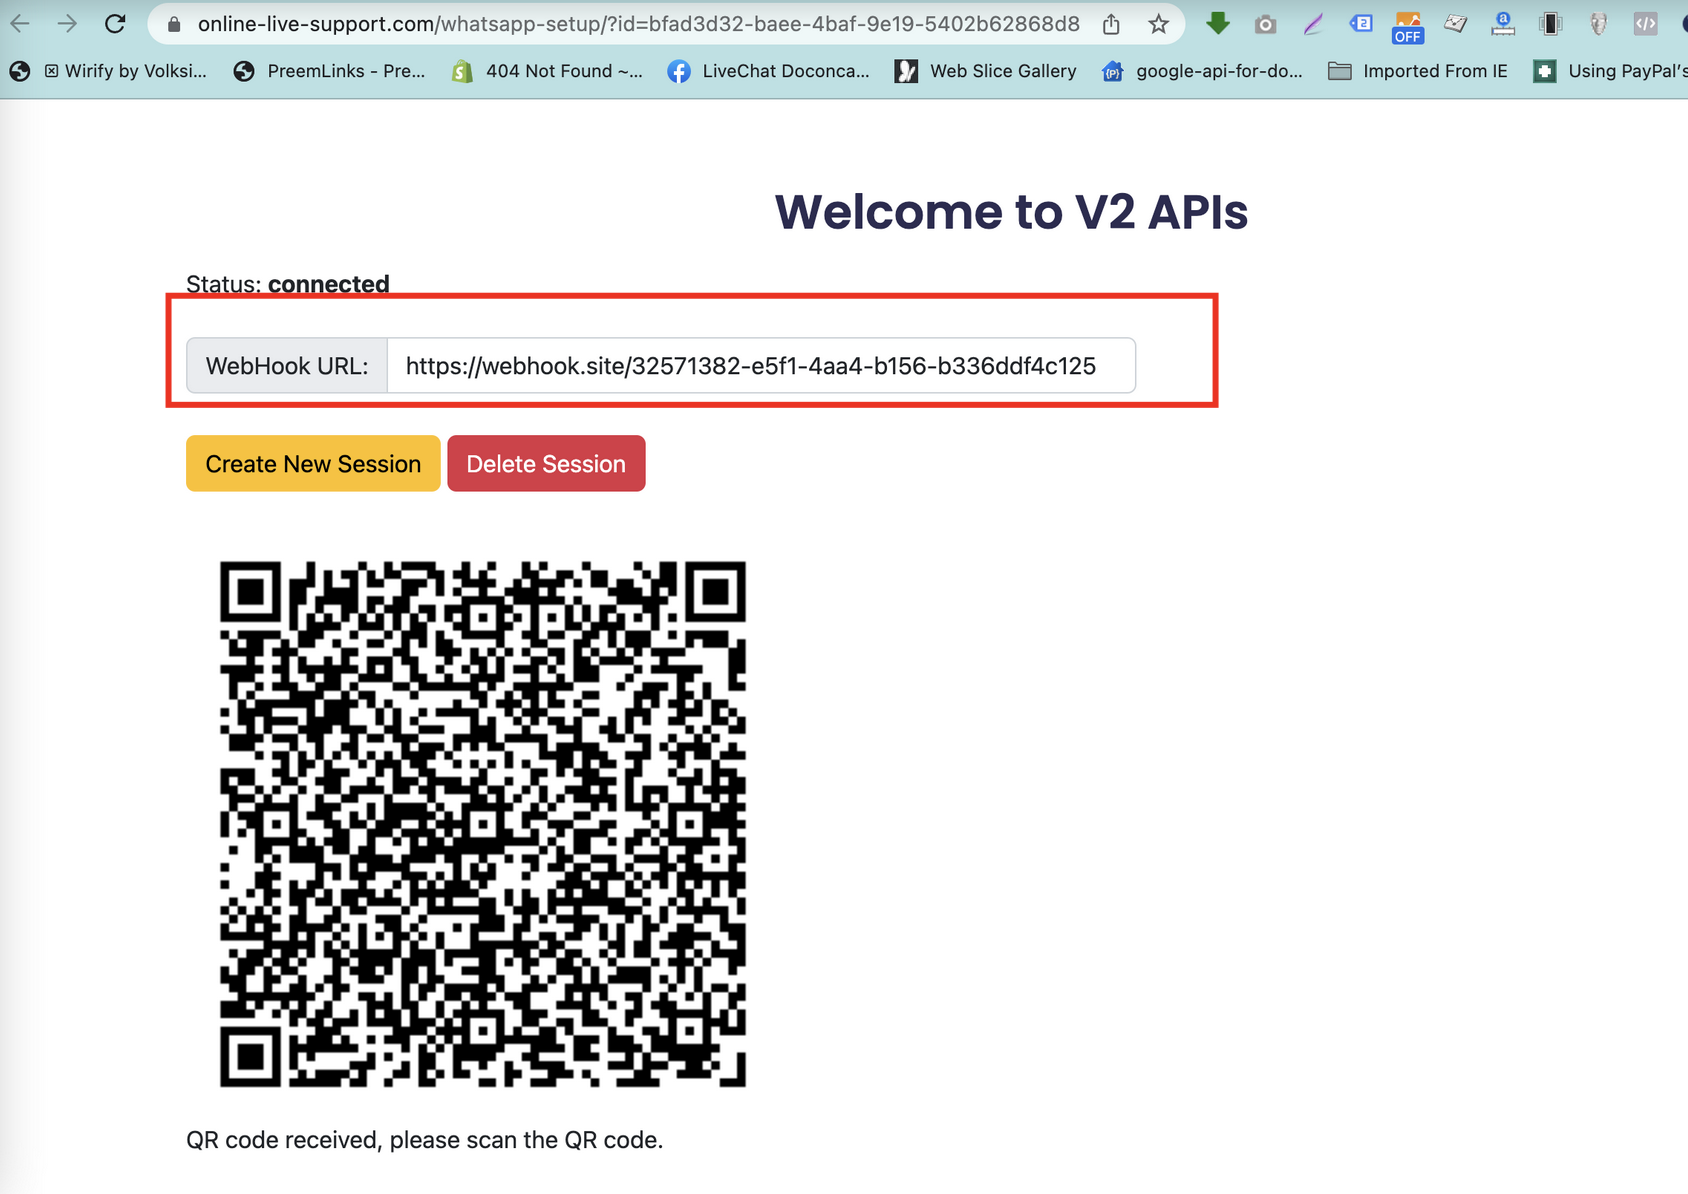Click the google-api house icon
This screenshot has width=1688, height=1194.
point(1112,71)
